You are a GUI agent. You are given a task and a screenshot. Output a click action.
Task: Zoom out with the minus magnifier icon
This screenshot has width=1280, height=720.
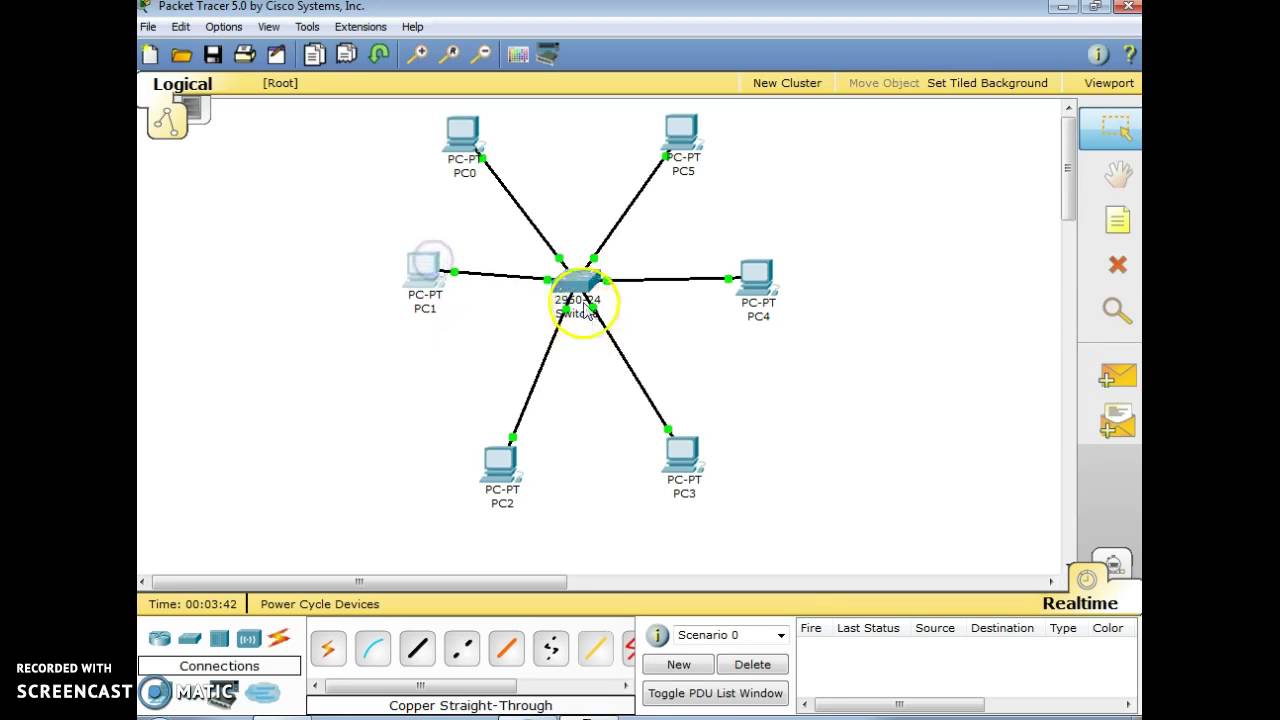[481, 55]
